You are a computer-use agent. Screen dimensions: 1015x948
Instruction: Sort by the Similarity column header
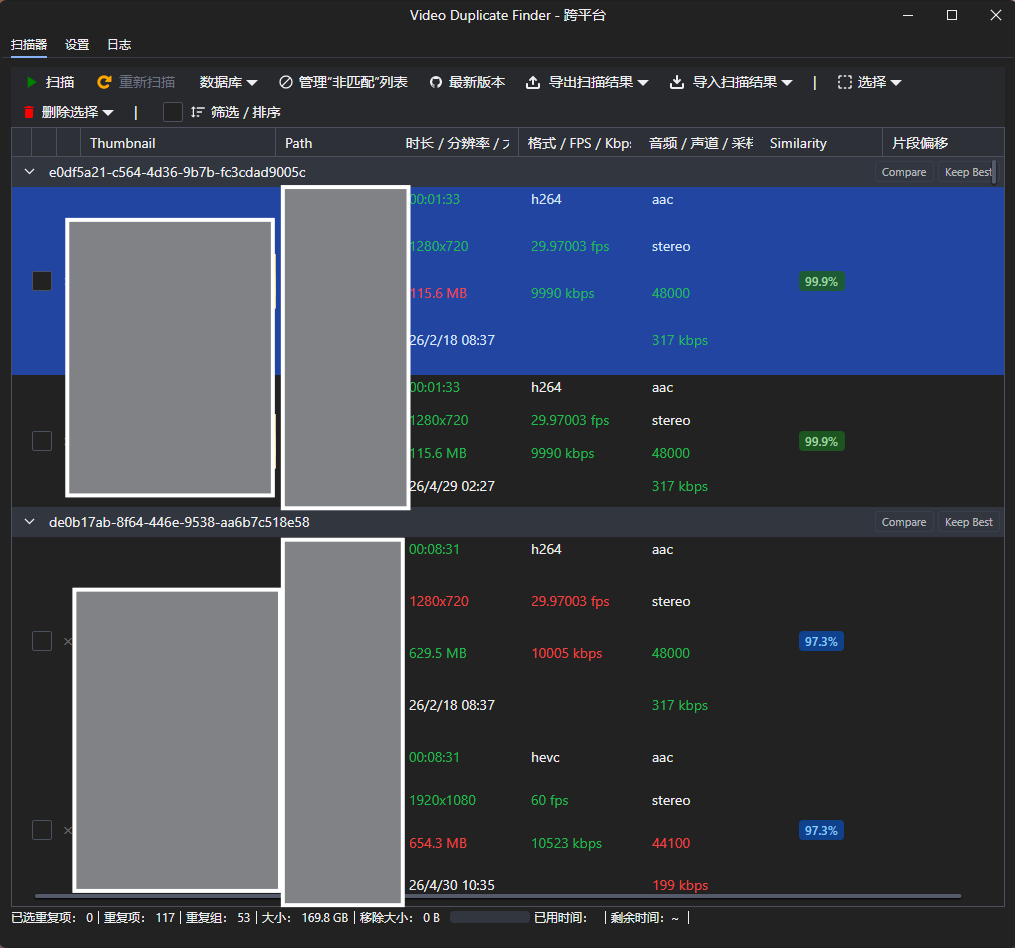(798, 143)
